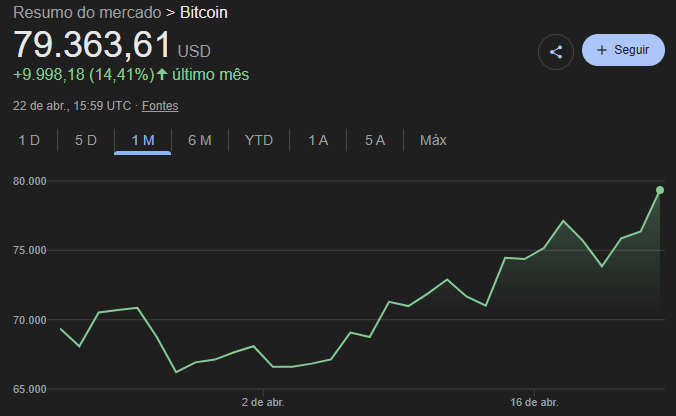Click the +9.998,18 (14,41%) change text

click(84, 75)
